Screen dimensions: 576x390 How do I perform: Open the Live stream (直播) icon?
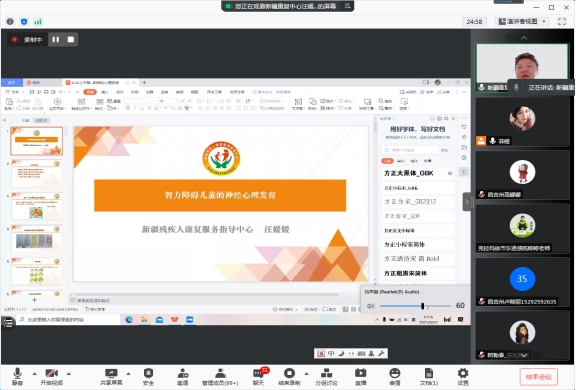point(360,376)
